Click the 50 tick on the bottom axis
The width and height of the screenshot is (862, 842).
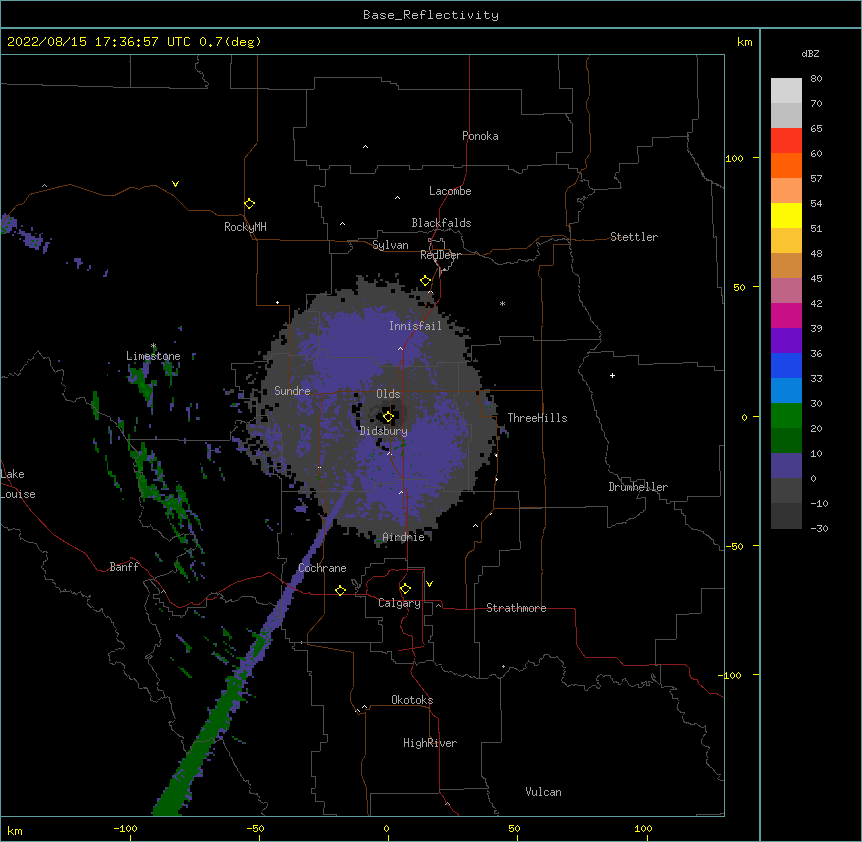tap(514, 828)
